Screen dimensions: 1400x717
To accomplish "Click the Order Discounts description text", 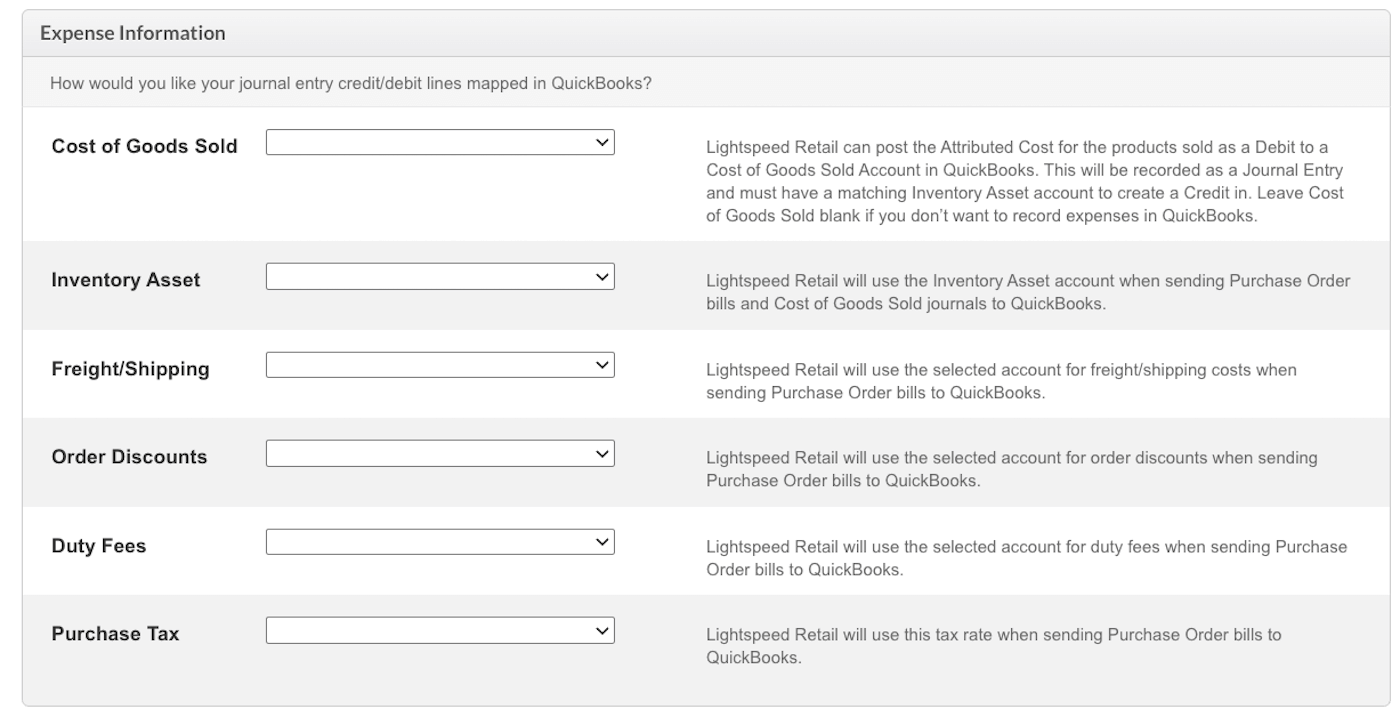I will (x=1010, y=469).
